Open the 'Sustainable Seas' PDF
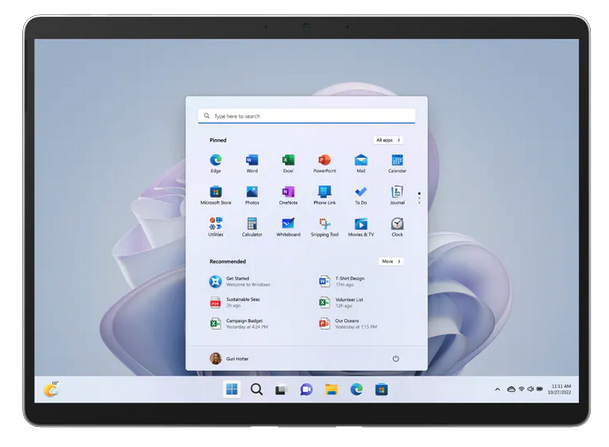This screenshot has height=447, width=609. coord(235,302)
